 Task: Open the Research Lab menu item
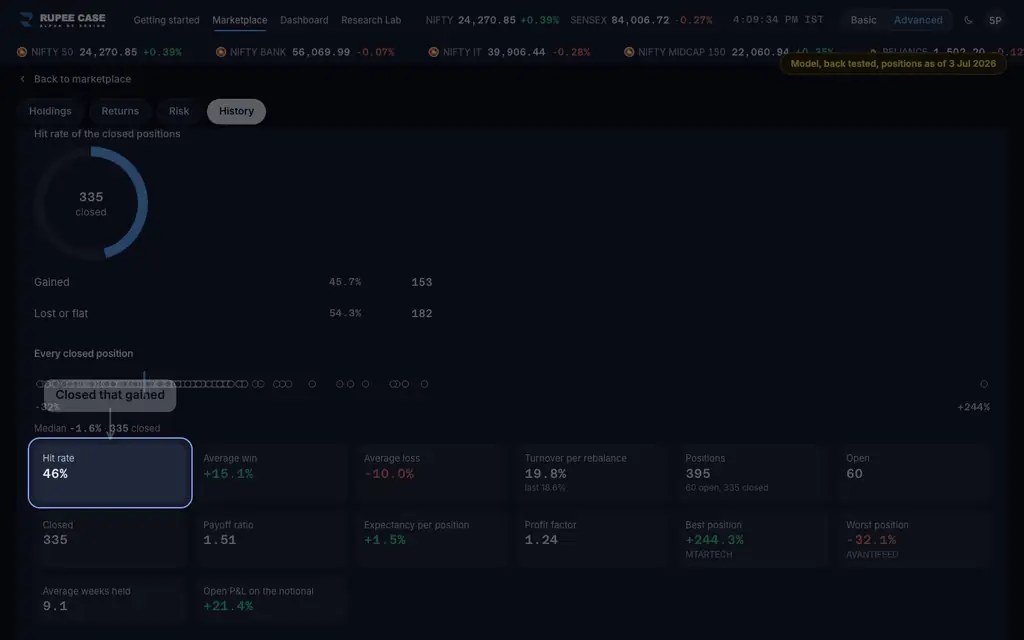[371, 20]
